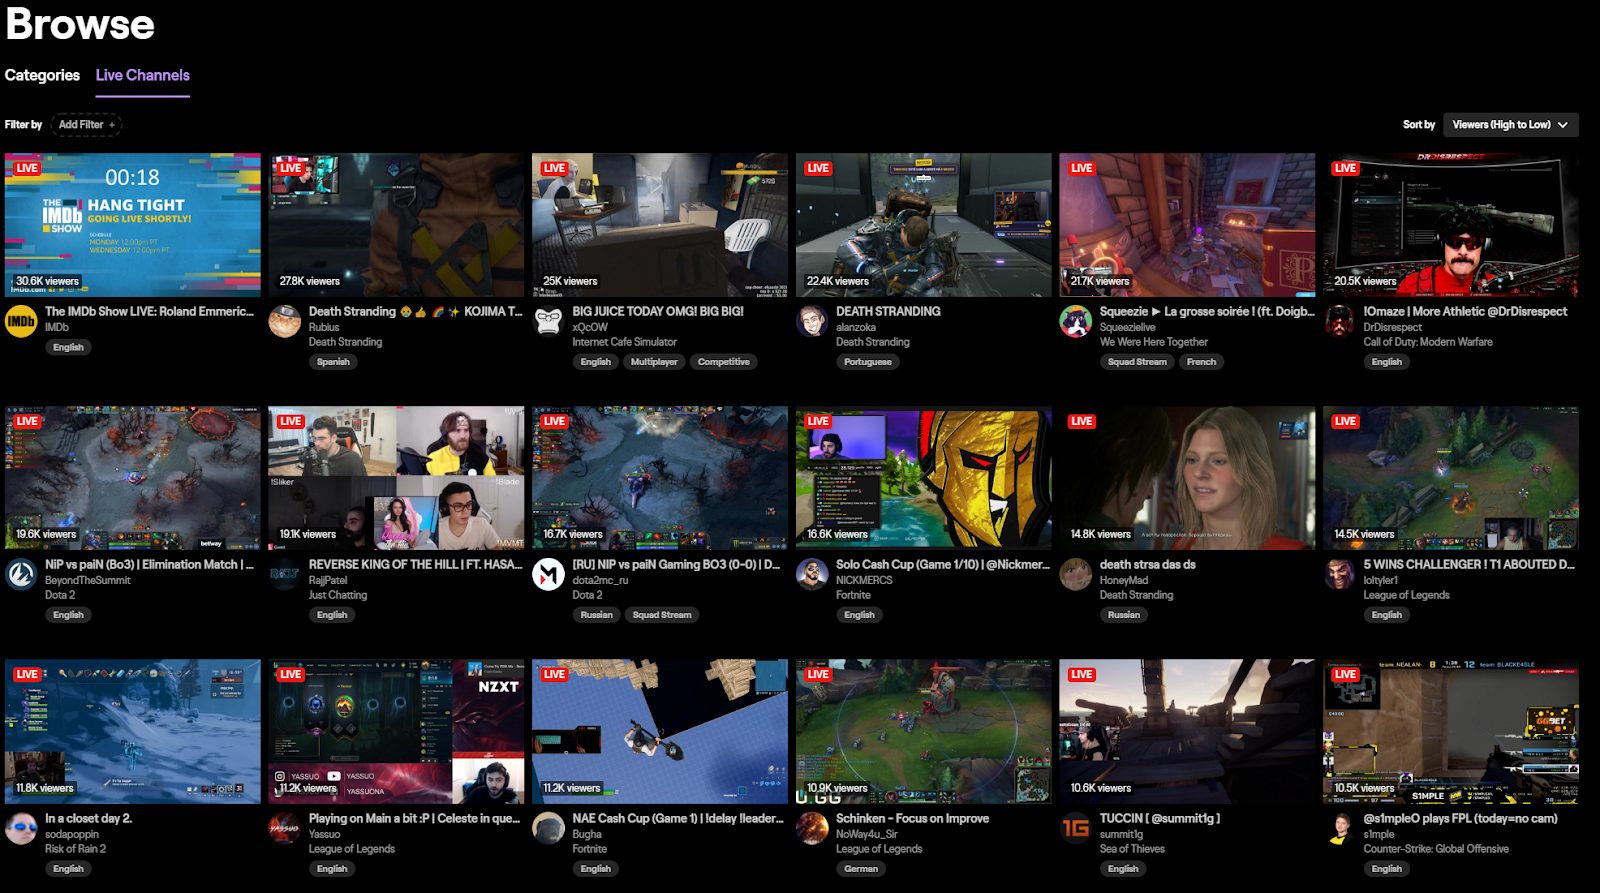Image resolution: width=1600 pixels, height=893 pixels.
Task: Open Squeezielive channel avatar
Action: [1076, 322]
